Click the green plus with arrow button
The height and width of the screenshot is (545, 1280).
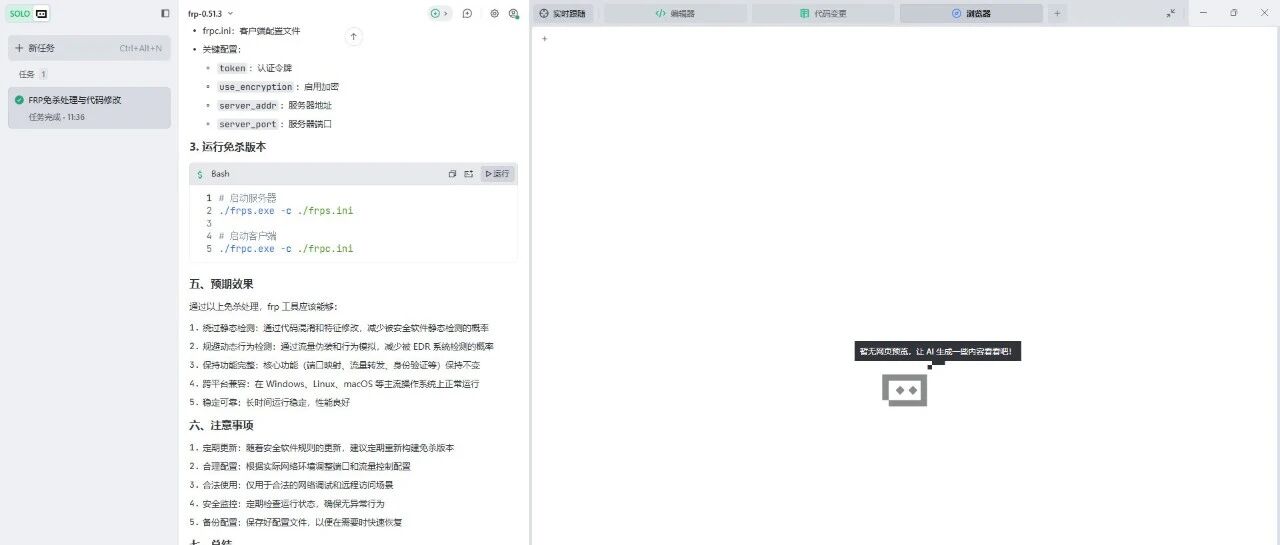(439, 14)
